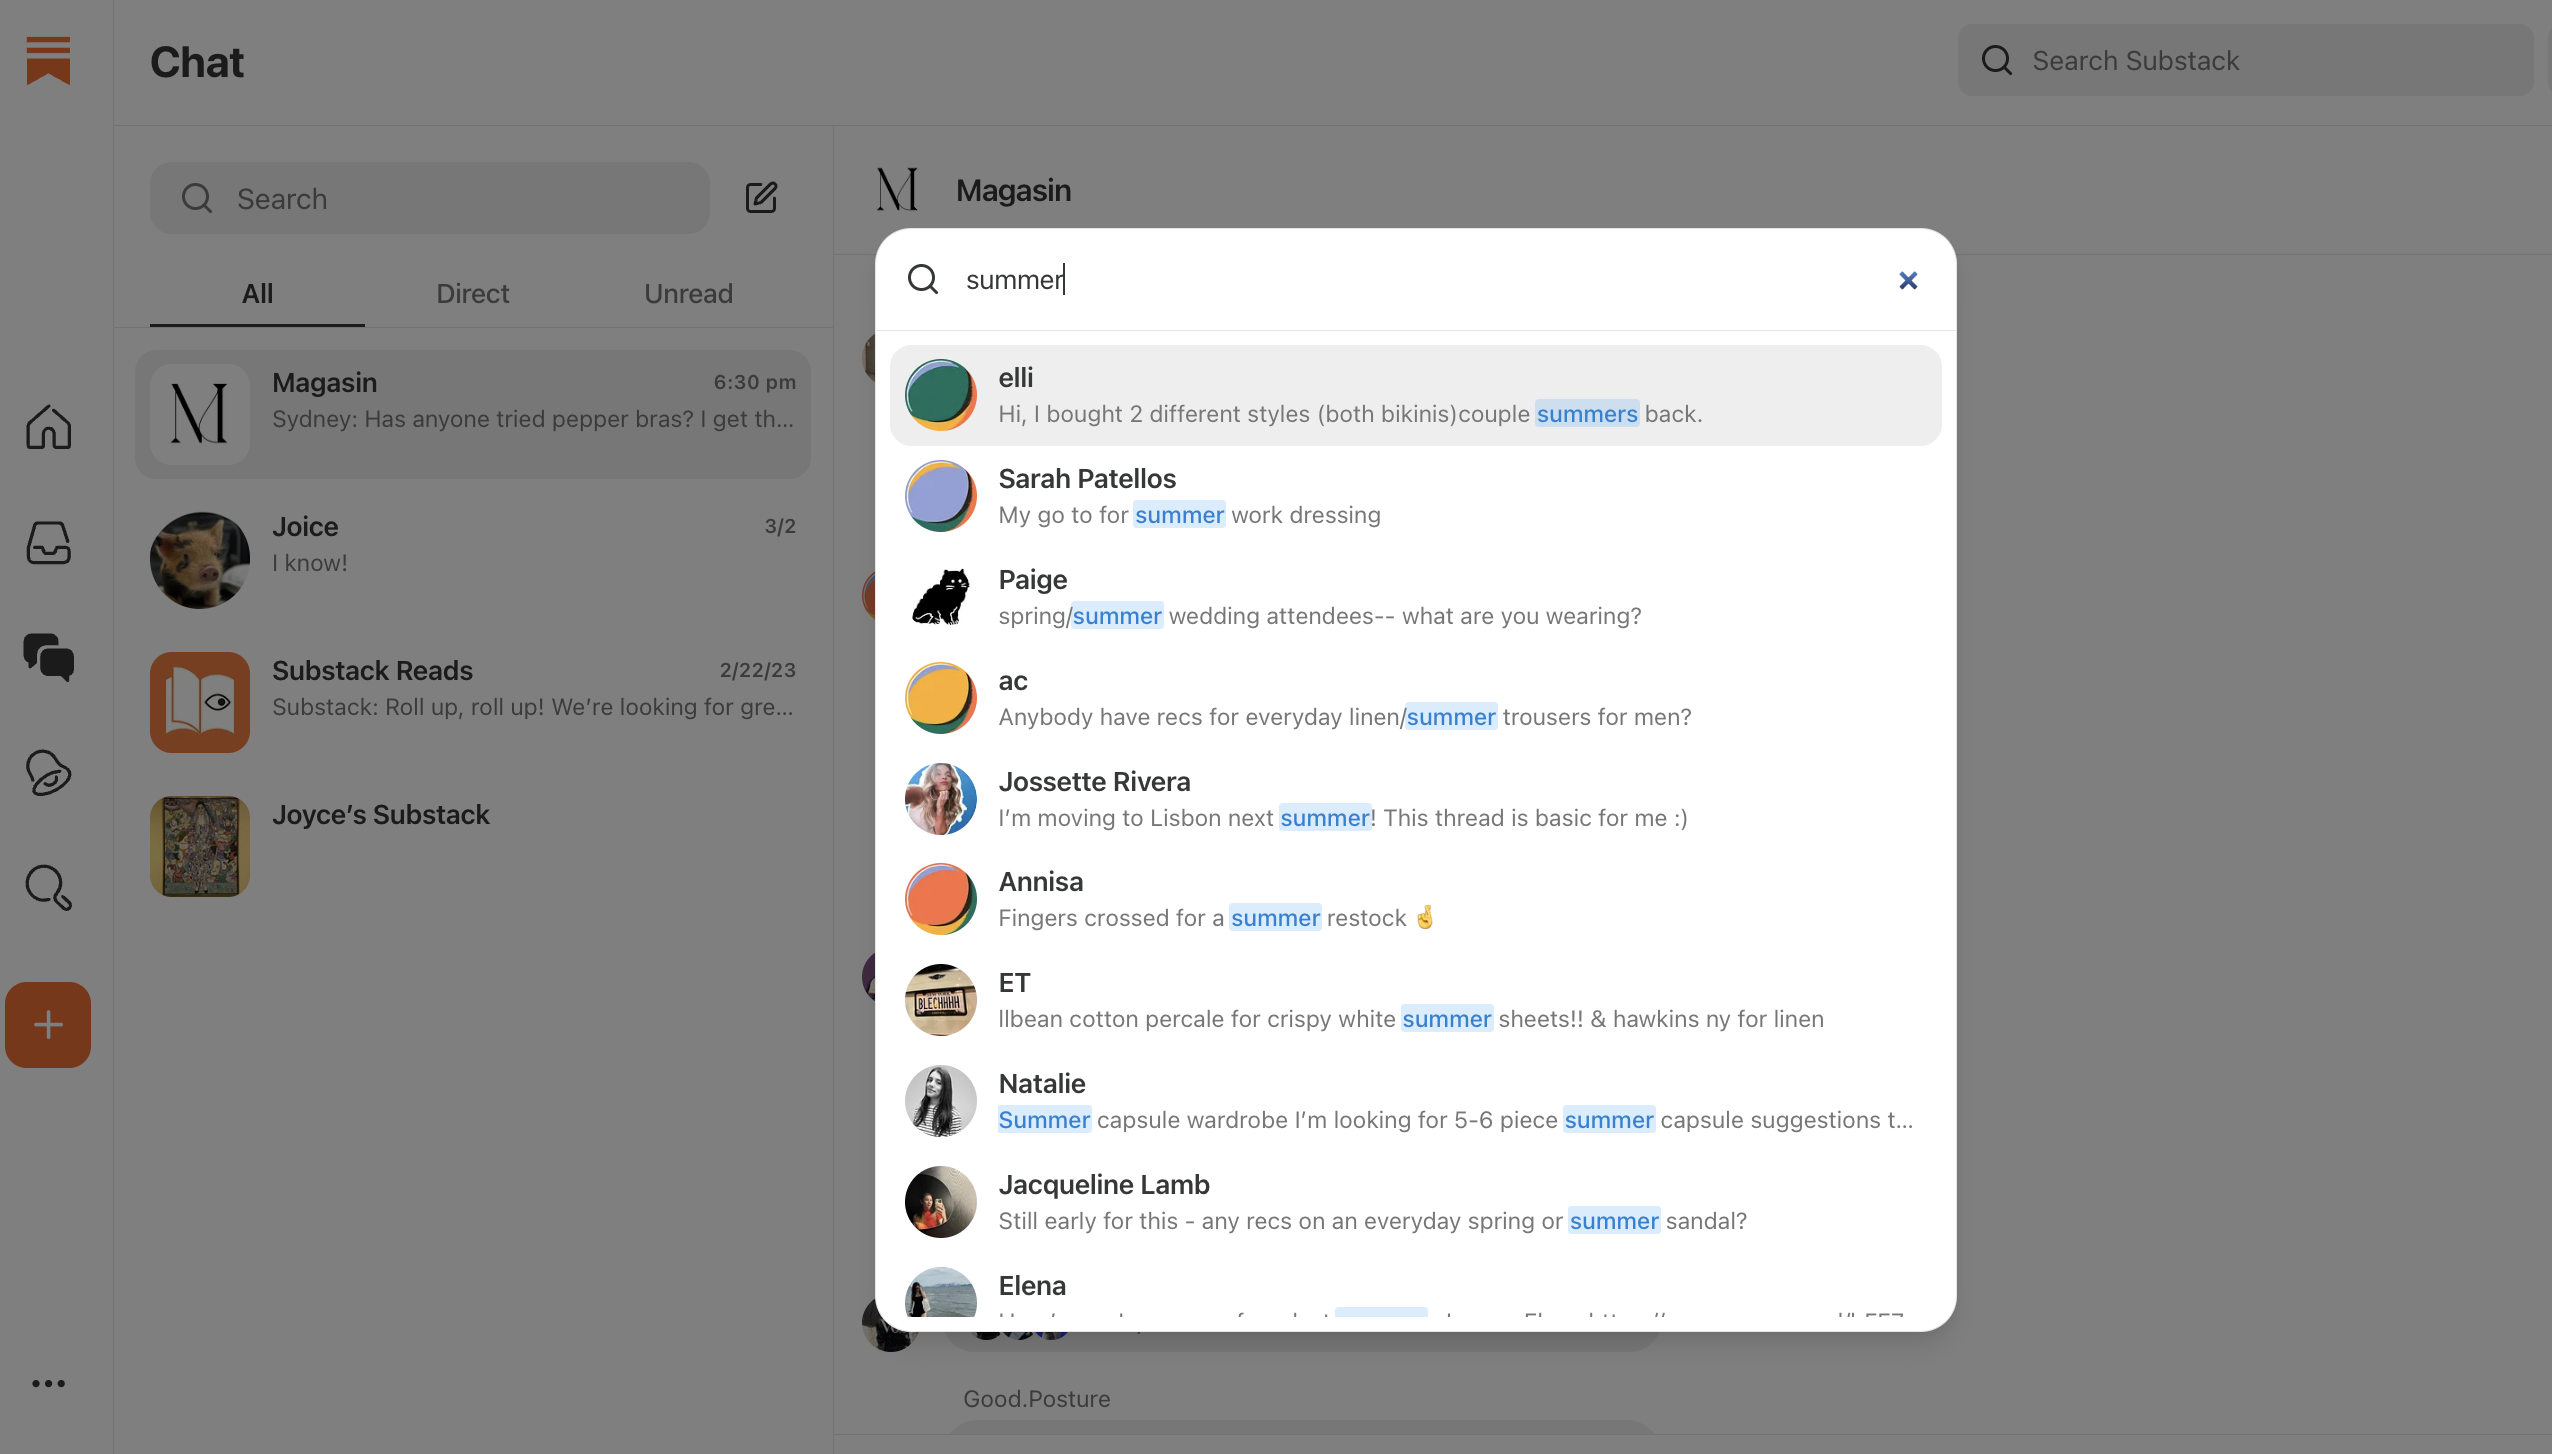Select Jacqueline Lamb's sandal result
Image resolution: width=2552 pixels, height=1454 pixels.
(1415, 1202)
